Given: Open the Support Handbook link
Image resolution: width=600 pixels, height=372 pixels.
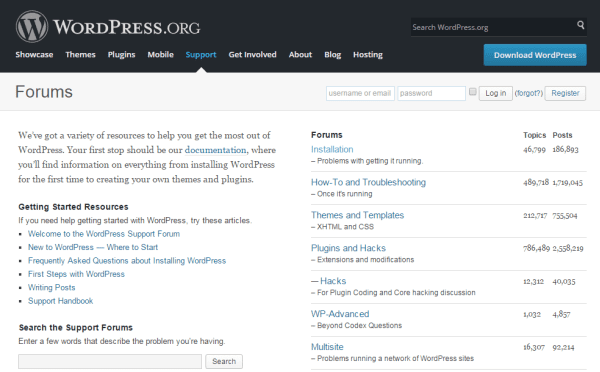Looking at the screenshot, I should pos(60,301).
